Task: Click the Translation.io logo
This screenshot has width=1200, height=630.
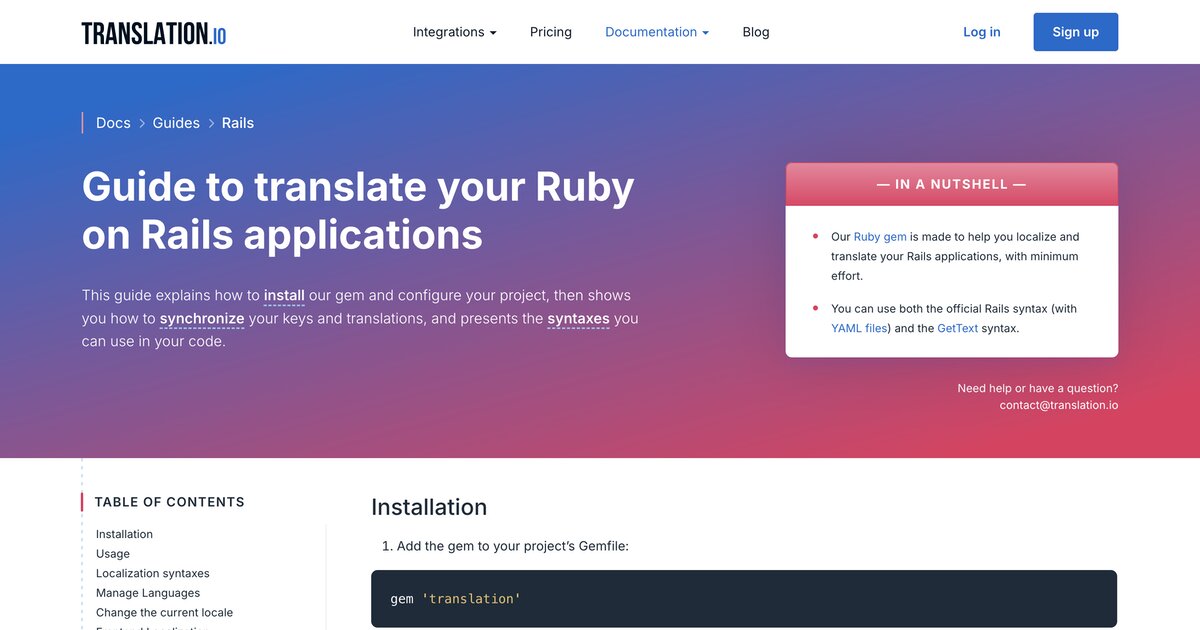Action: 154,33
